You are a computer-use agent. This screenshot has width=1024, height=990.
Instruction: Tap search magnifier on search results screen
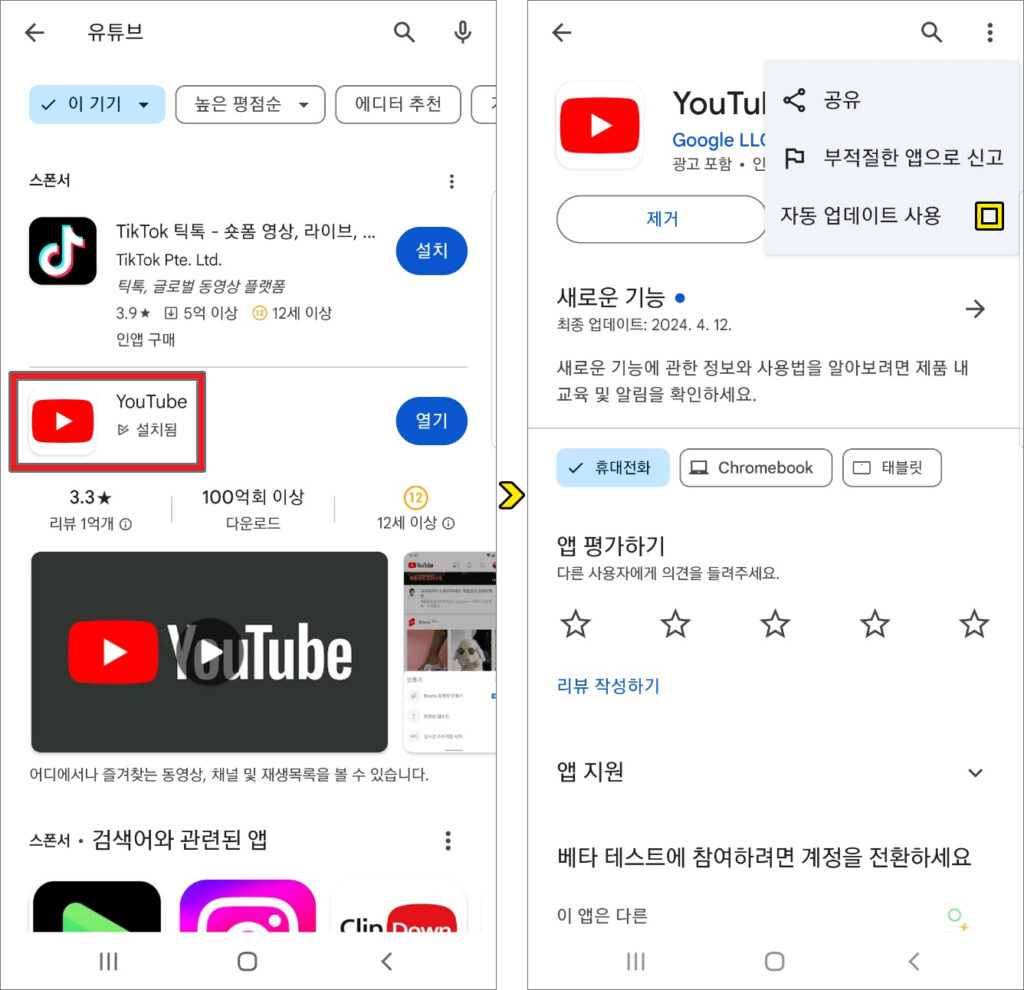point(404,32)
